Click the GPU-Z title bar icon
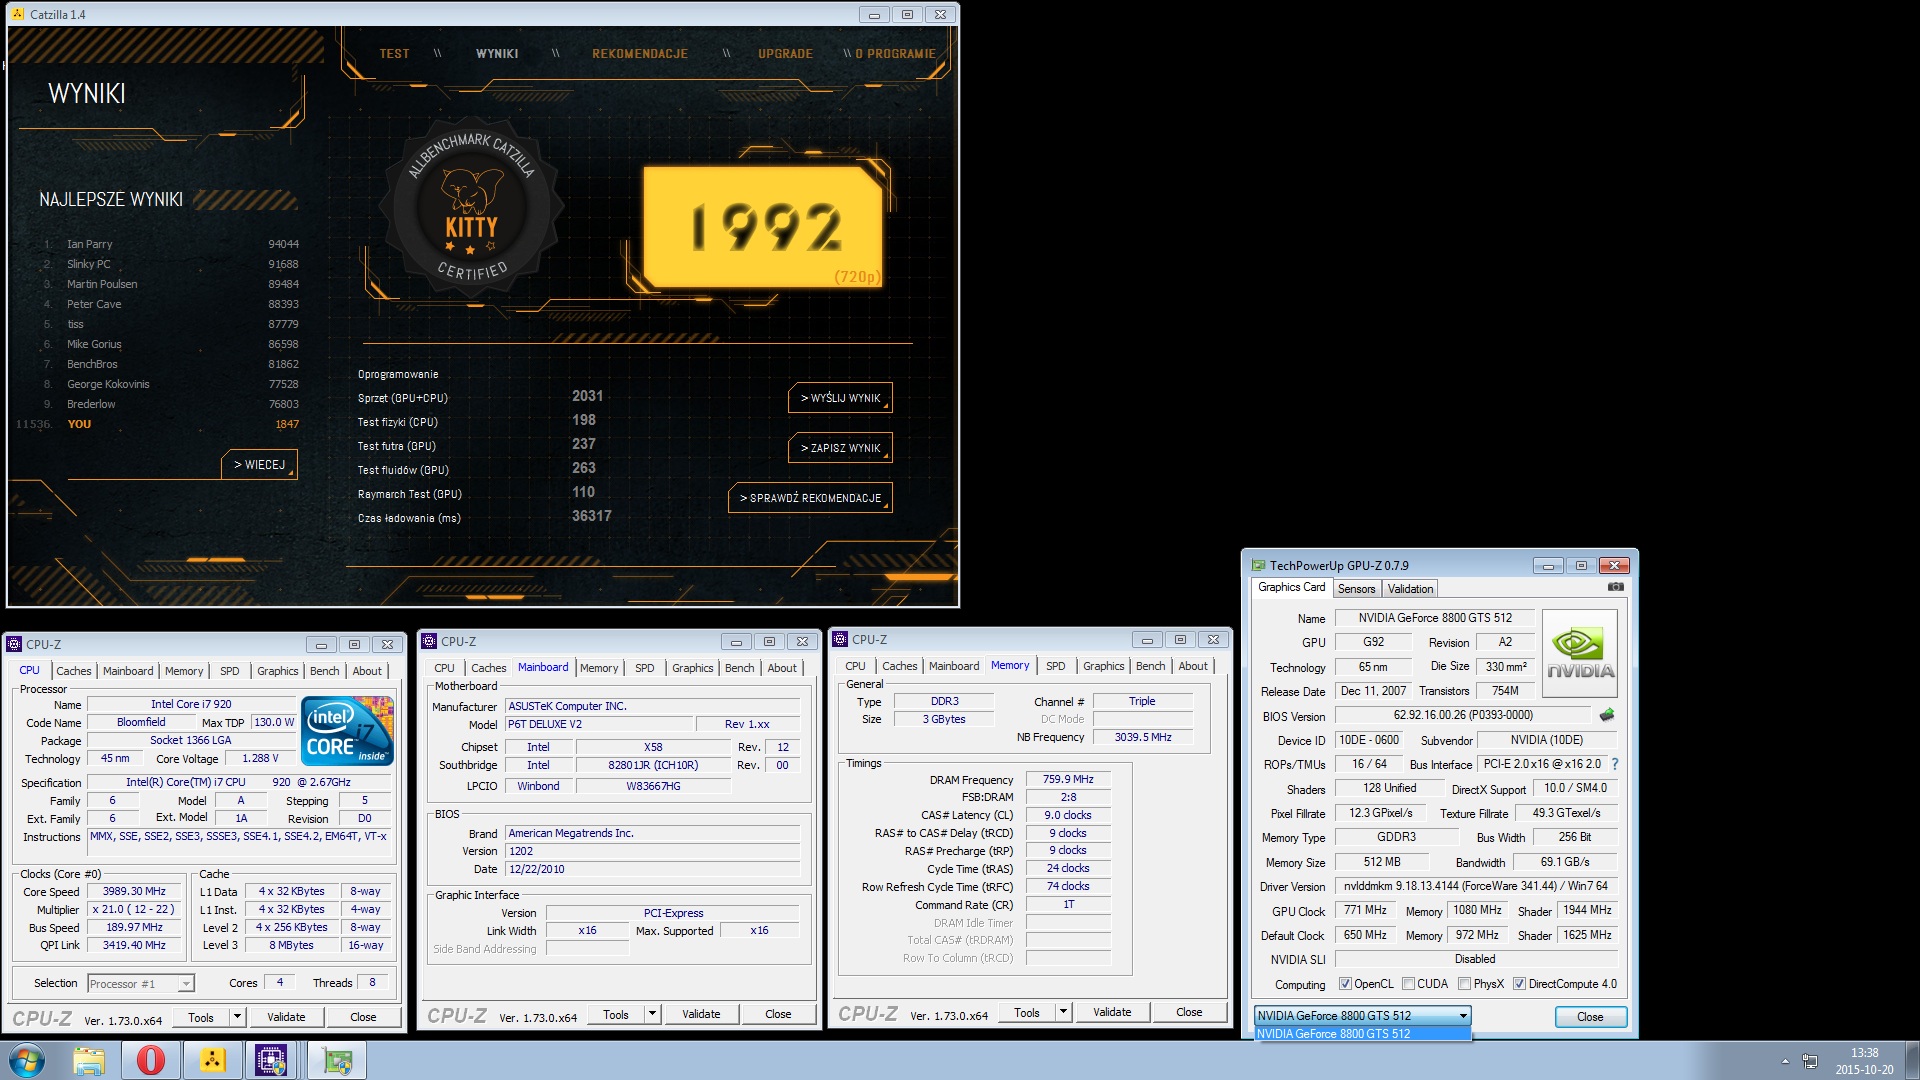The image size is (1920, 1080). point(1259,565)
